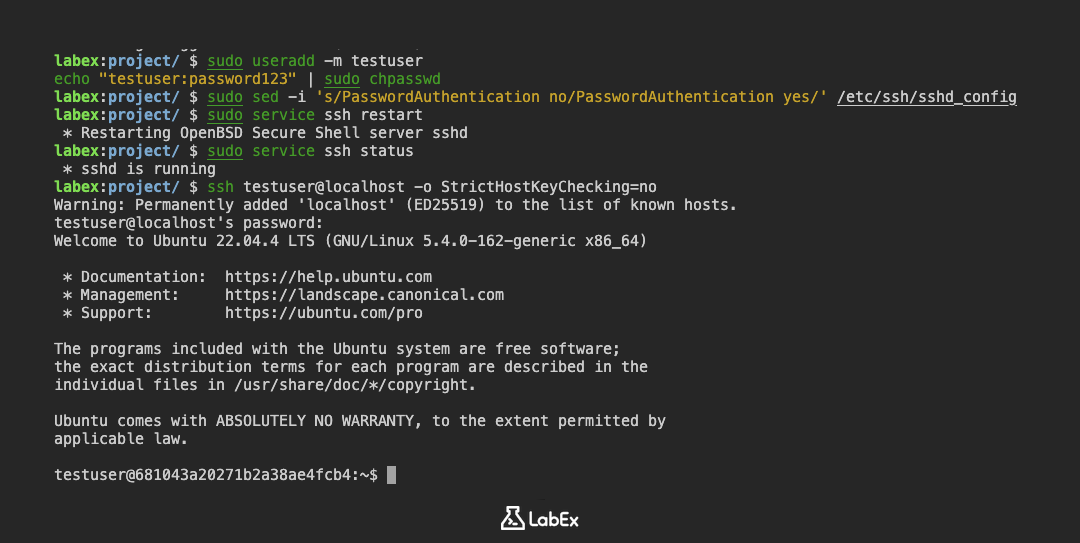1080x543 pixels.
Task: Click the terminal cursor block at the prompt
Action: click(392, 475)
